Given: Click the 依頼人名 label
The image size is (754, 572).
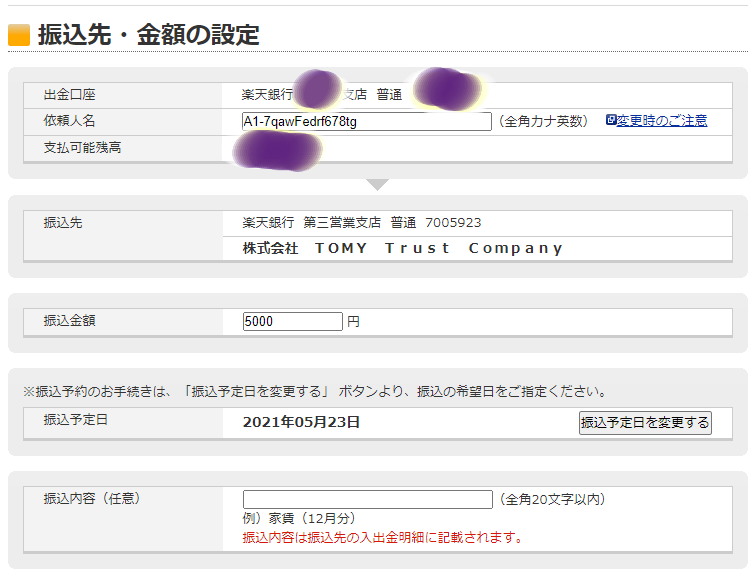Looking at the screenshot, I should click(x=69, y=120).
